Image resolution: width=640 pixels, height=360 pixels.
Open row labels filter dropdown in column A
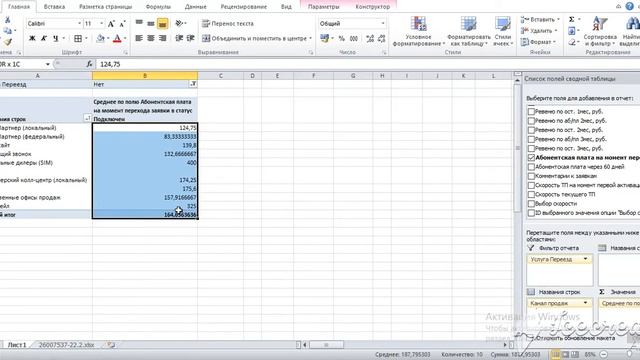pos(87,118)
